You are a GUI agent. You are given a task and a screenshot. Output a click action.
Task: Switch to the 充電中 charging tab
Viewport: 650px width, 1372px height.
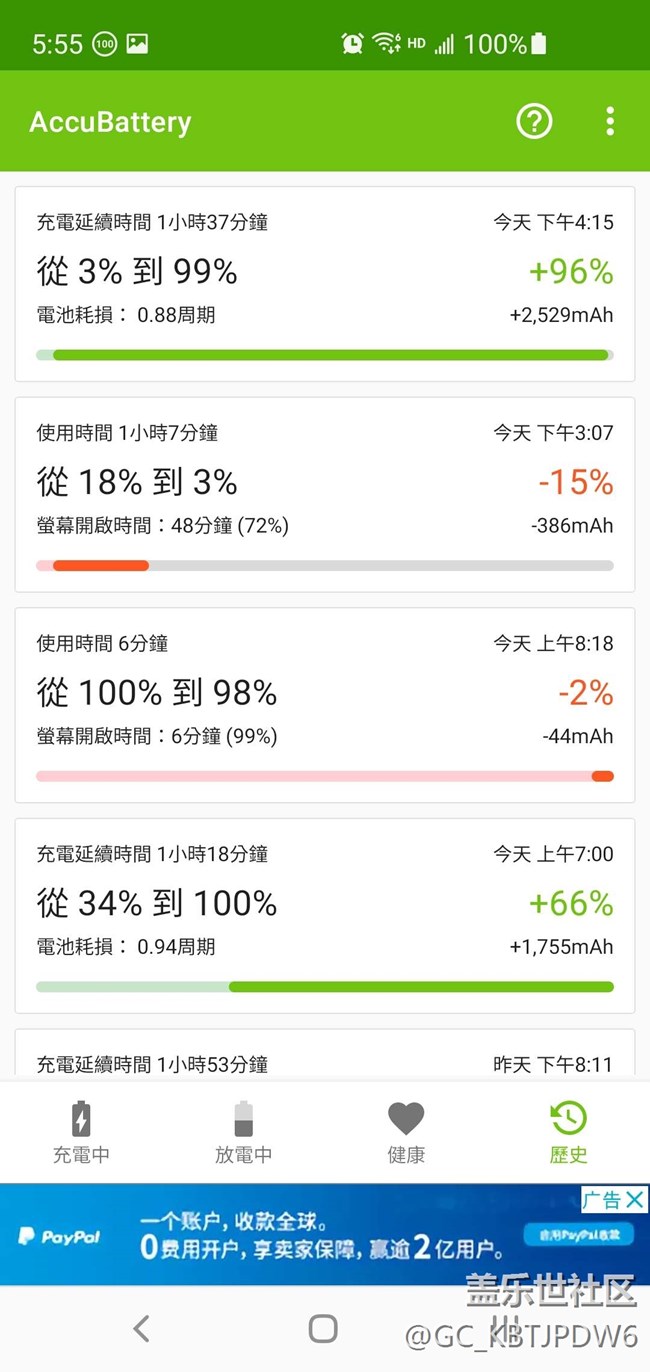(x=81, y=1132)
